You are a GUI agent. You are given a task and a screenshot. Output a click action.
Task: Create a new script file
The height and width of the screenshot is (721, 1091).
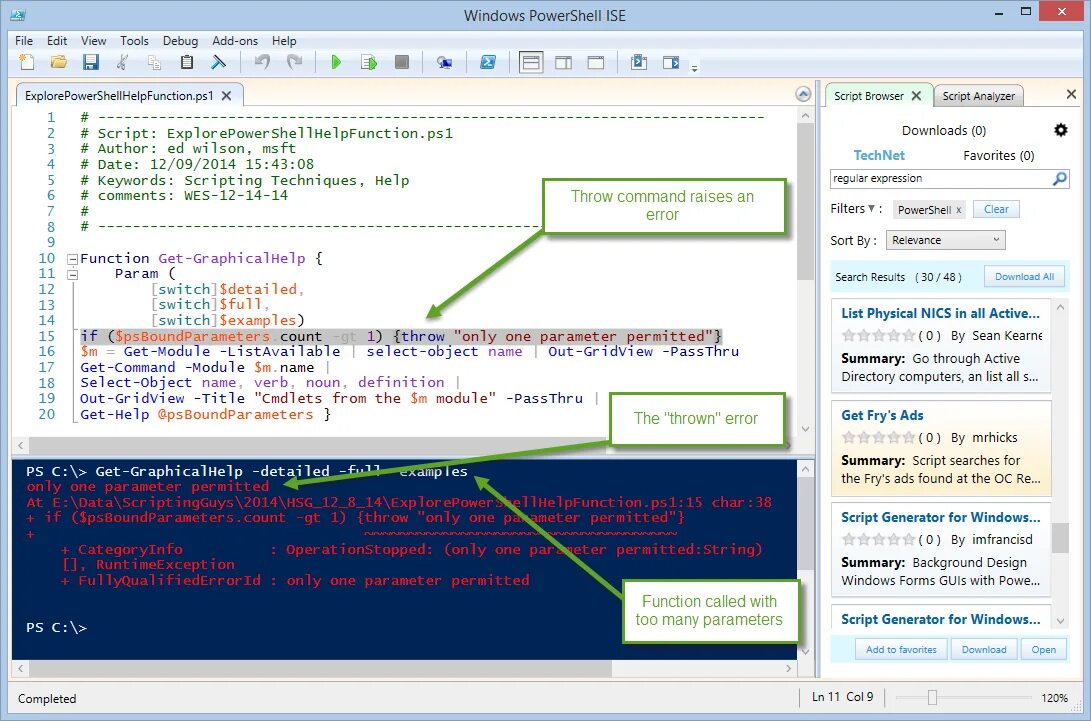[26, 63]
